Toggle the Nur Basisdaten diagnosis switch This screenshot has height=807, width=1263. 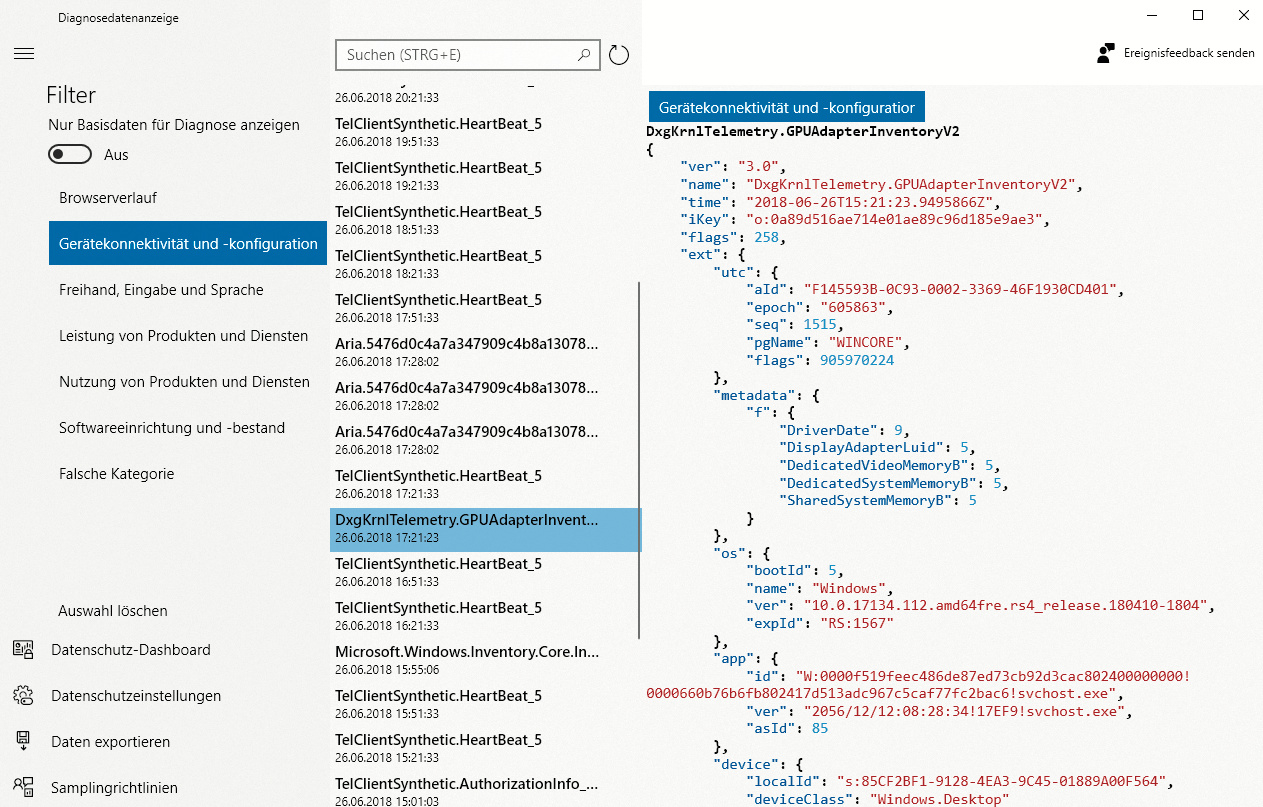coord(70,155)
